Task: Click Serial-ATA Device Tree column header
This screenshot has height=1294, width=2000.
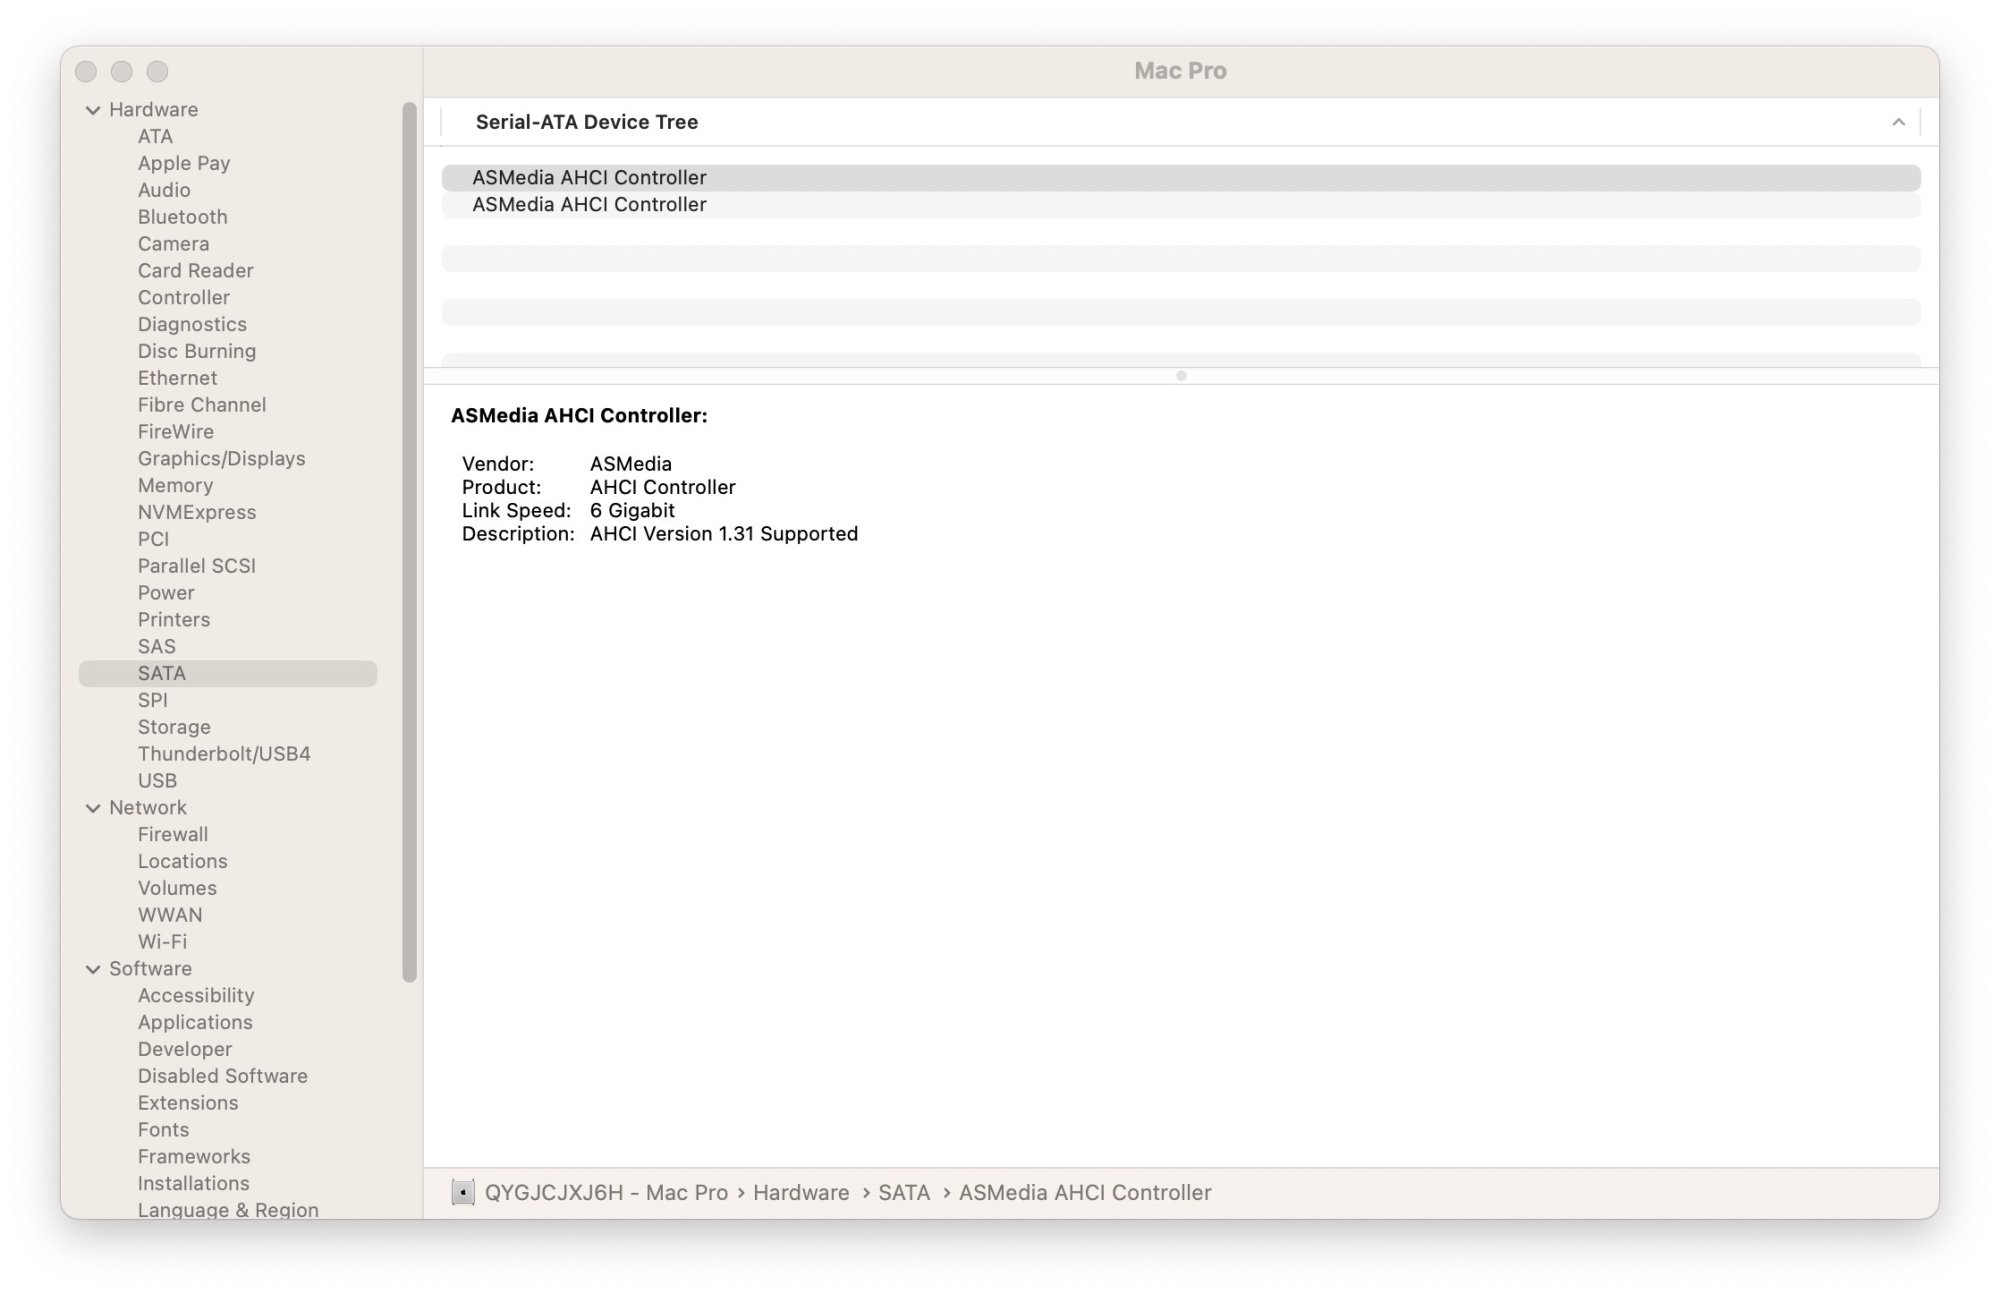Action: [587, 122]
